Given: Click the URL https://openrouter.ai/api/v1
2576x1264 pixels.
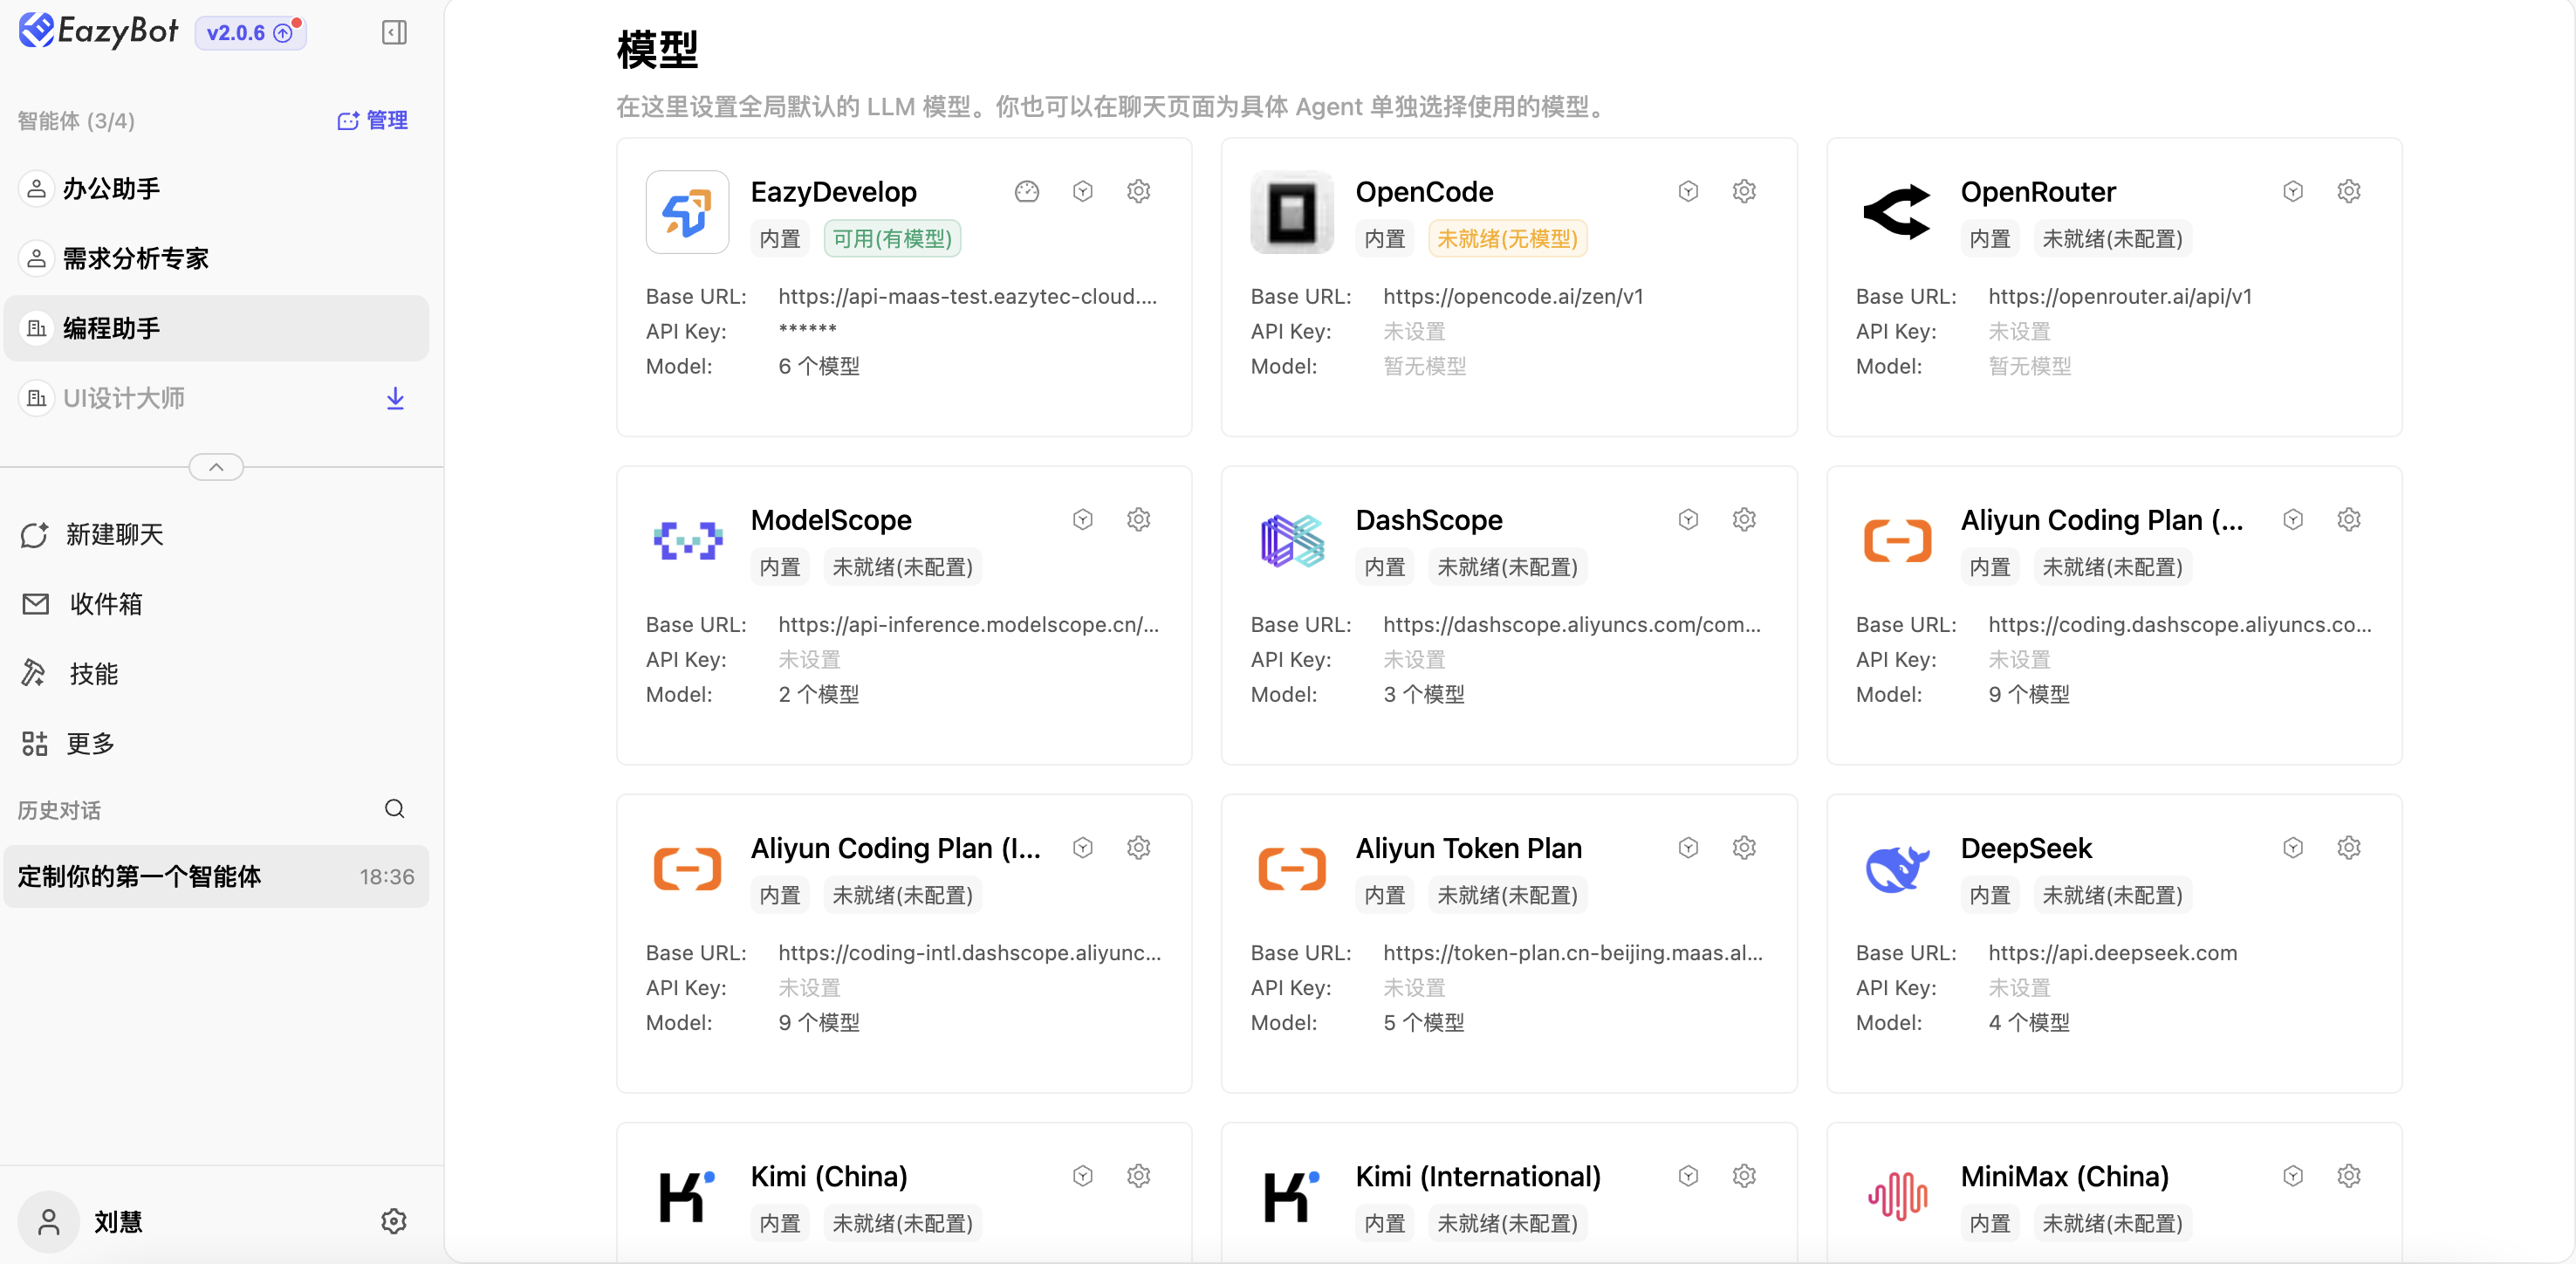Looking at the screenshot, I should (x=2120, y=297).
